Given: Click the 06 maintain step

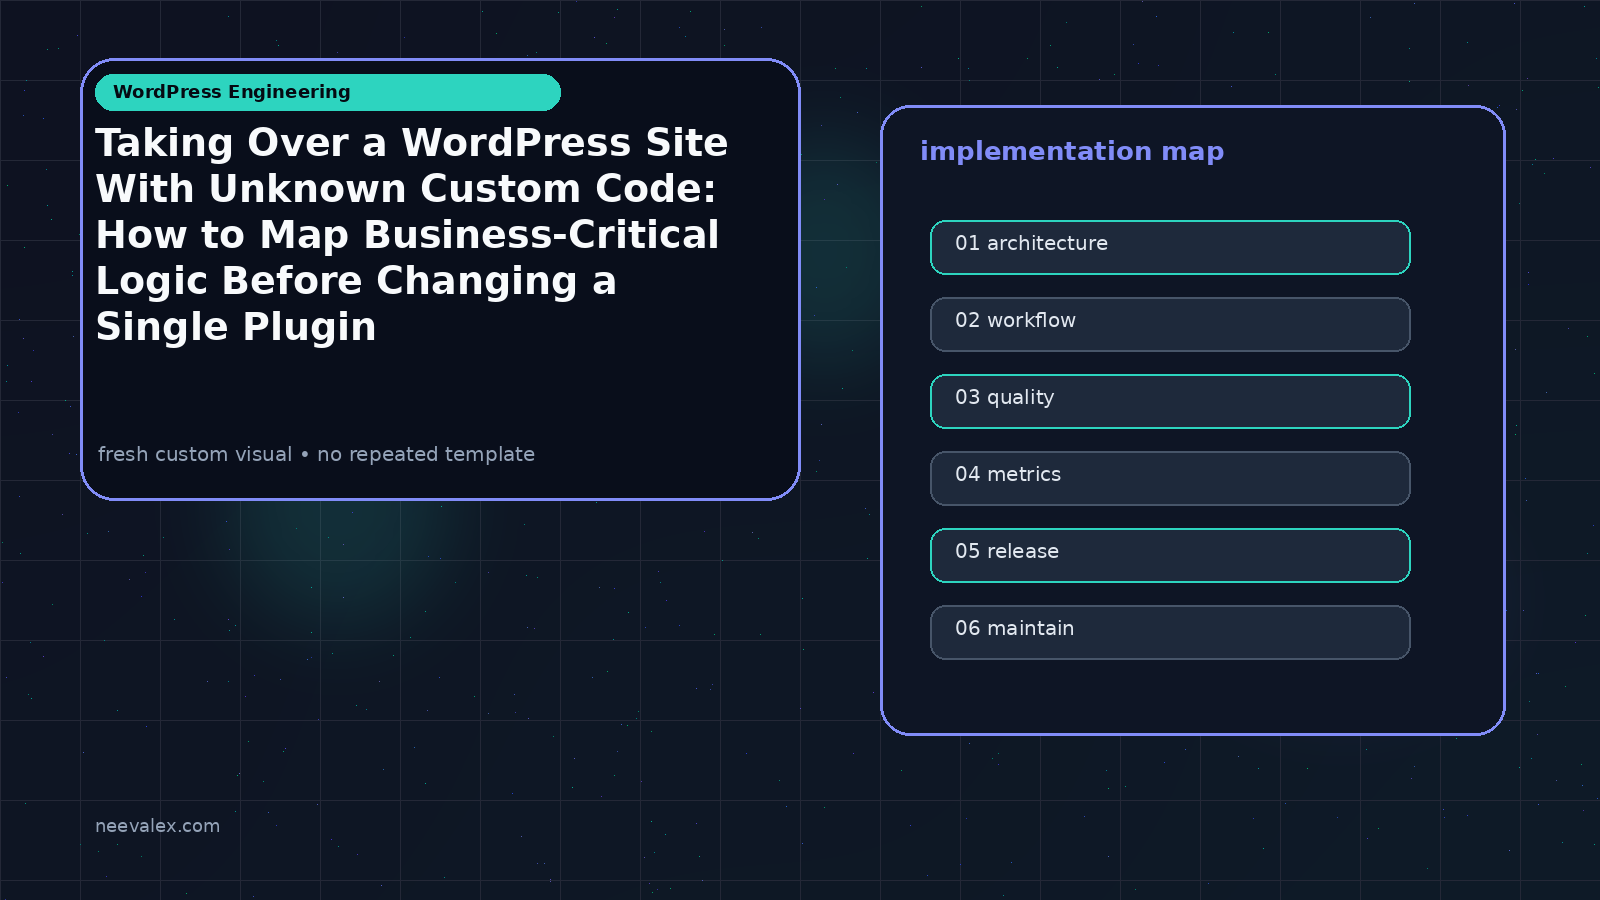Looking at the screenshot, I should click(x=1170, y=632).
